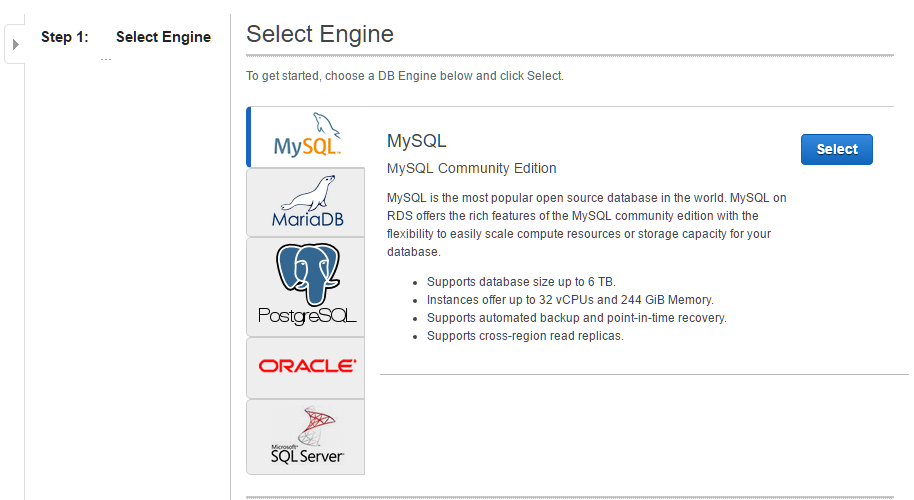
Task: Click 'Instances offer up to 32 vCPUs' bullet
Action: (x=570, y=300)
